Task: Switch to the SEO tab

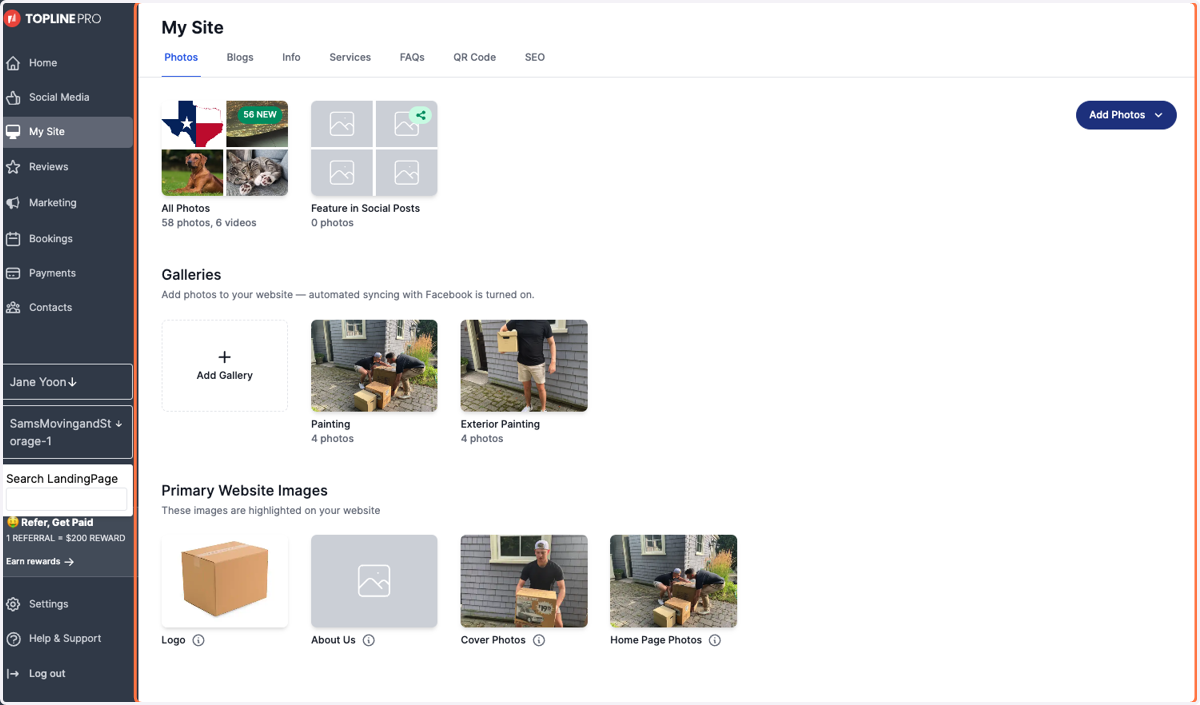Action: pos(535,57)
